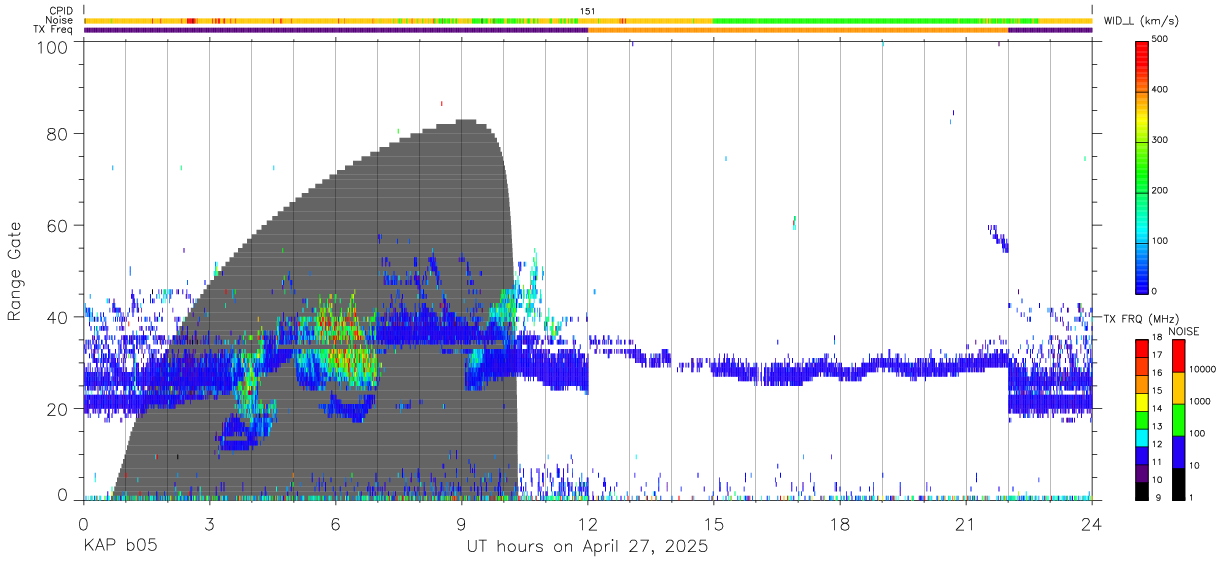Click the noise level color scale bar
This screenshot has width=1228, height=567.
(x=1177, y=420)
